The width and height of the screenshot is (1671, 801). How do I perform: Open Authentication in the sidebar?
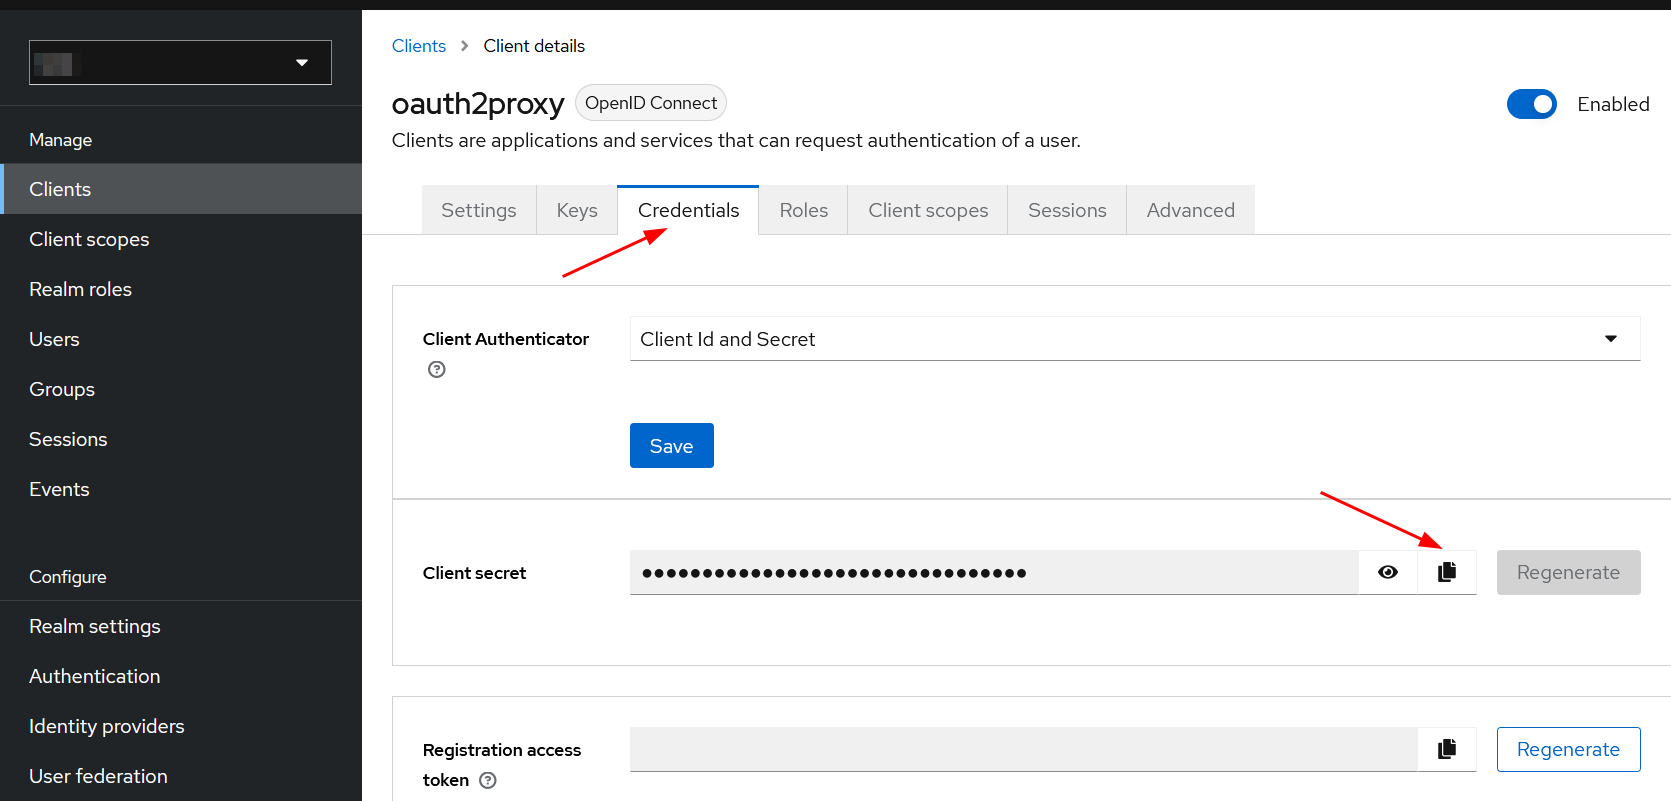click(181, 676)
